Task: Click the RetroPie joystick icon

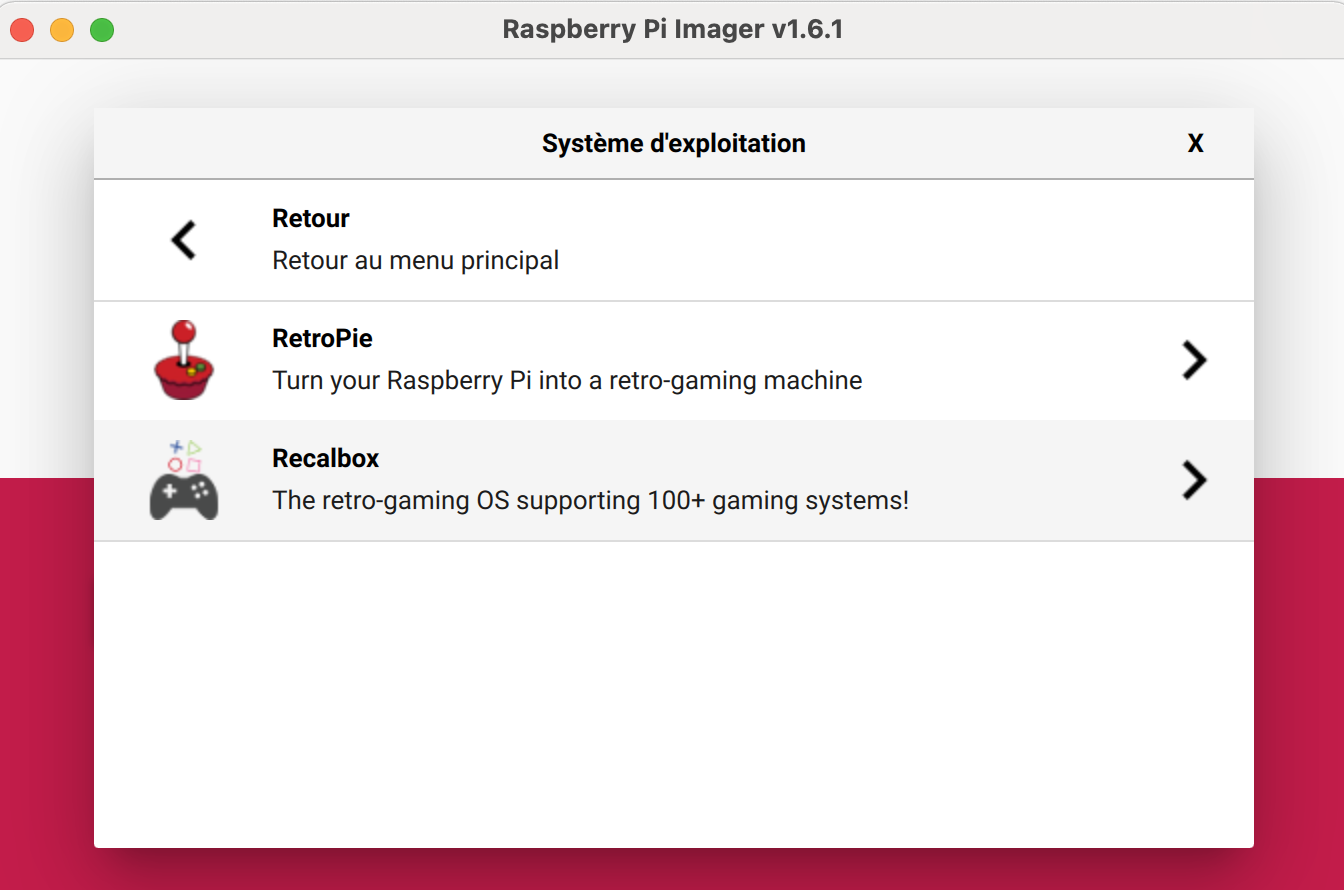Action: (x=184, y=361)
